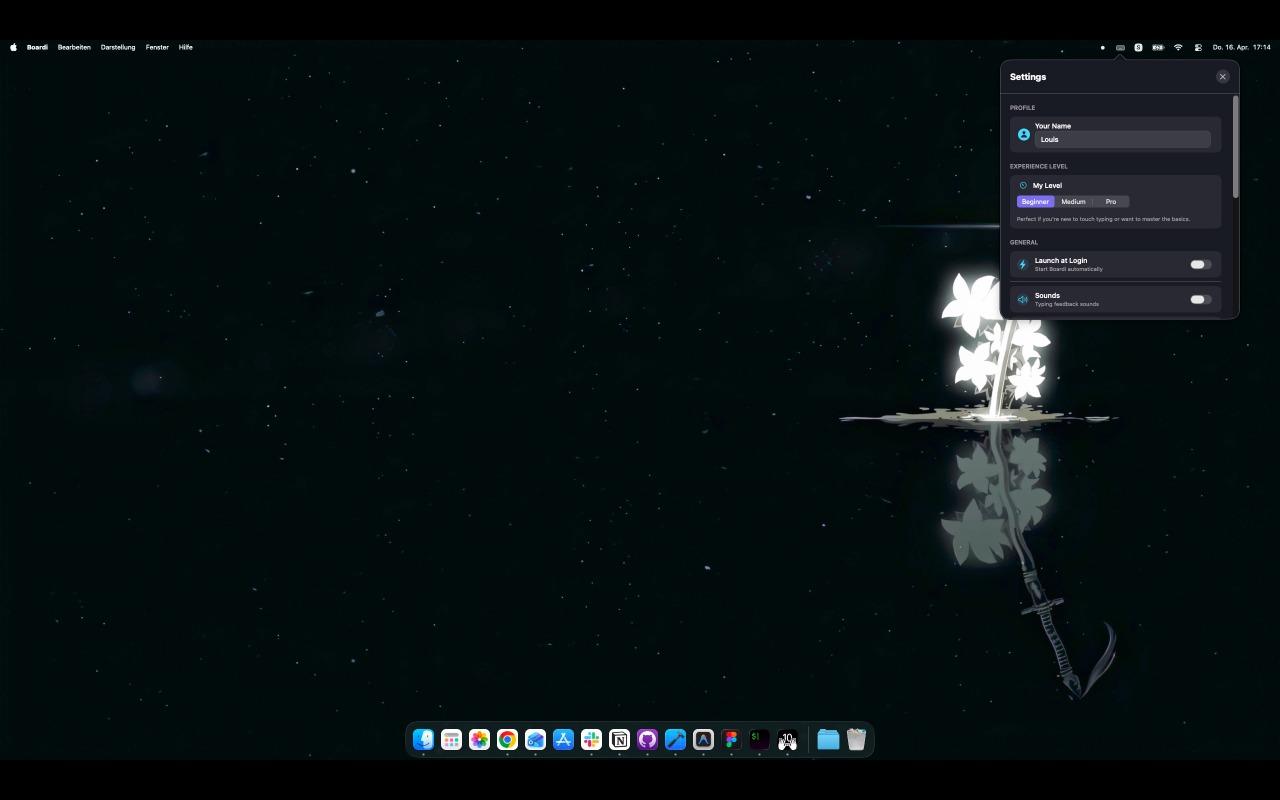Viewport: 1280px width, 800px height.
Task: Open the blue card app after Chrome in dock
Action: 536,739
